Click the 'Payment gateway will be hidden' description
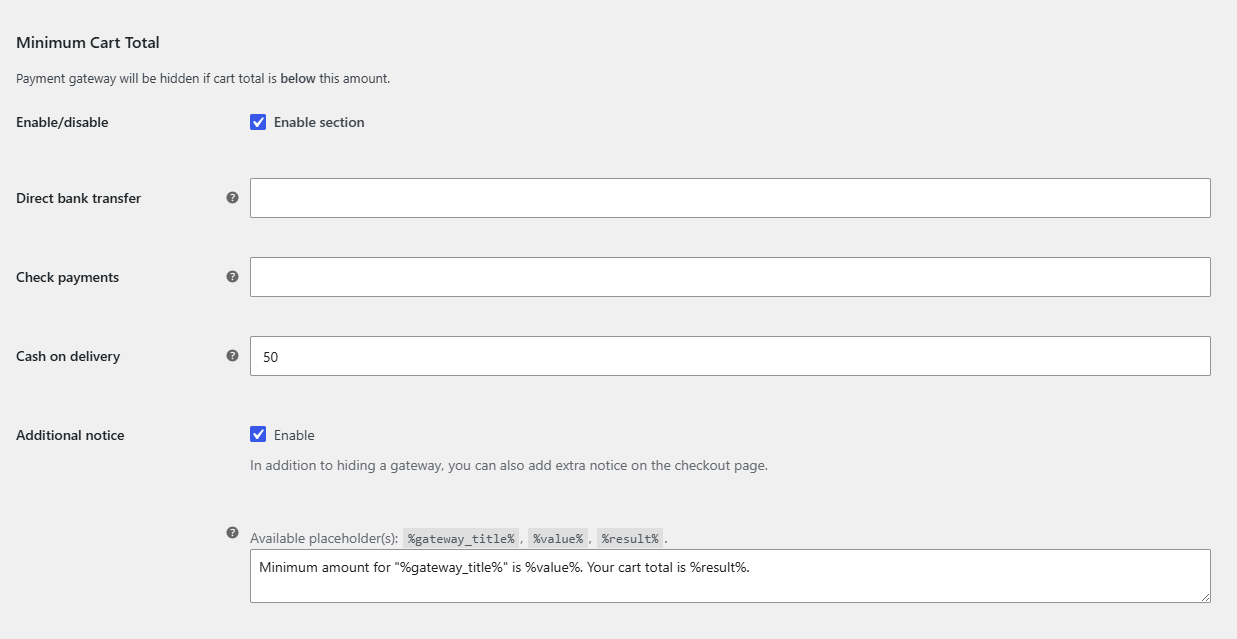1237x639 pixels. (x=203, y=78)
